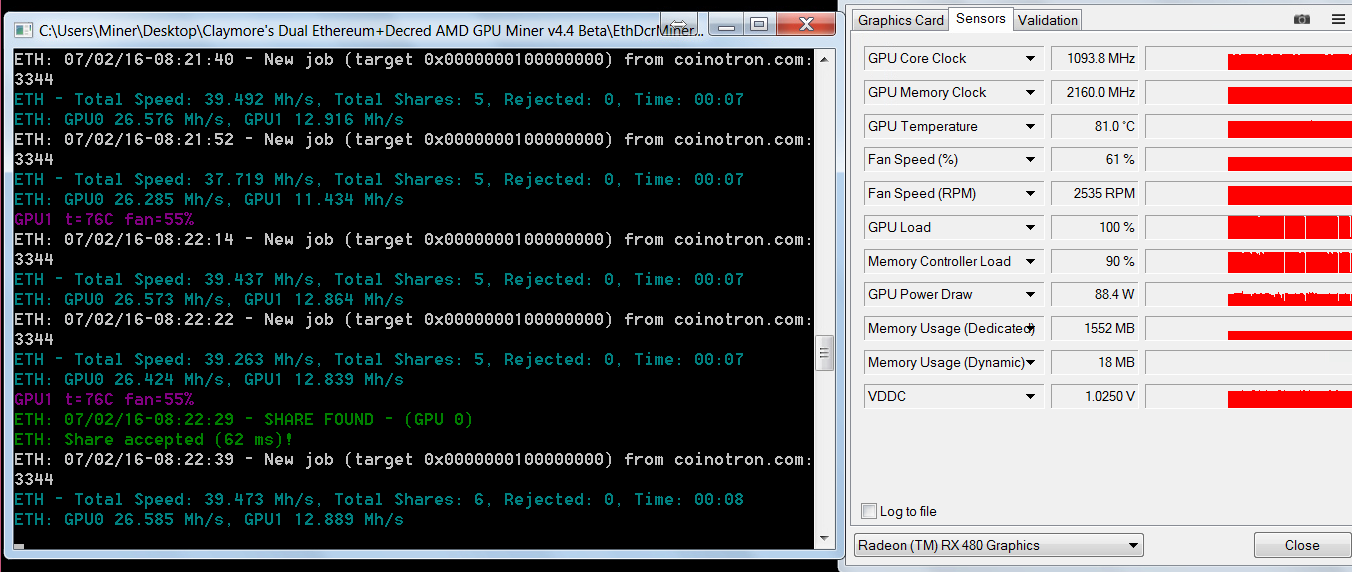
Task: Click the 1.0250 V VDDC value
Action: coord(1095,397)
